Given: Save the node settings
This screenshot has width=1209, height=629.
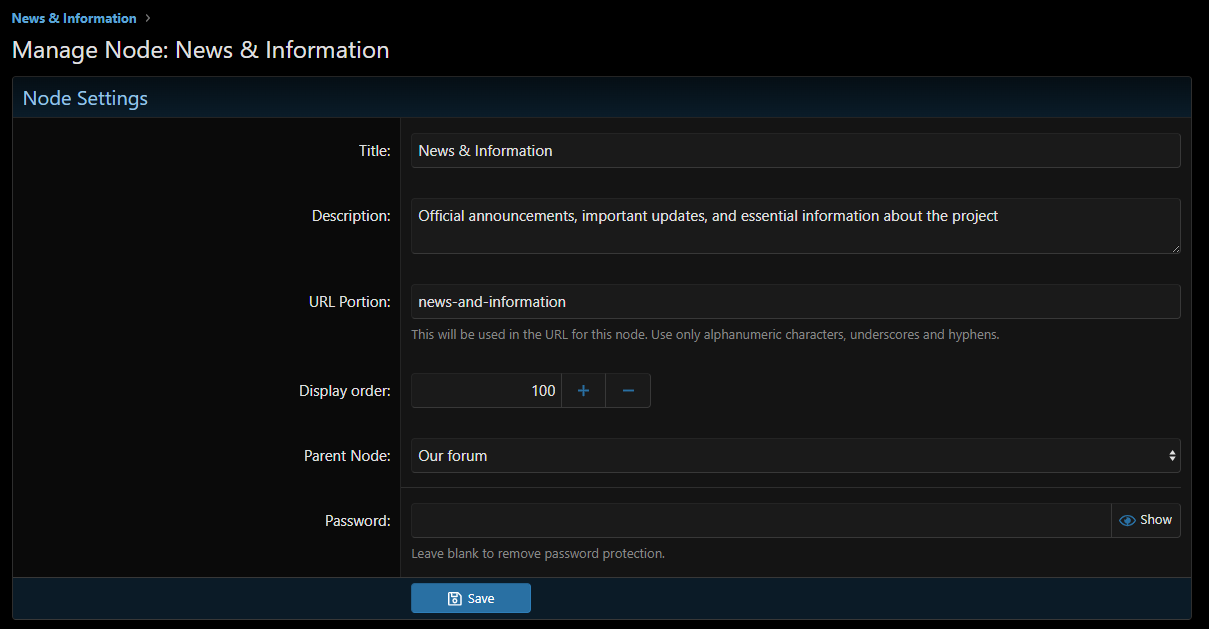Looking at the screenshot, I should 471,598.
